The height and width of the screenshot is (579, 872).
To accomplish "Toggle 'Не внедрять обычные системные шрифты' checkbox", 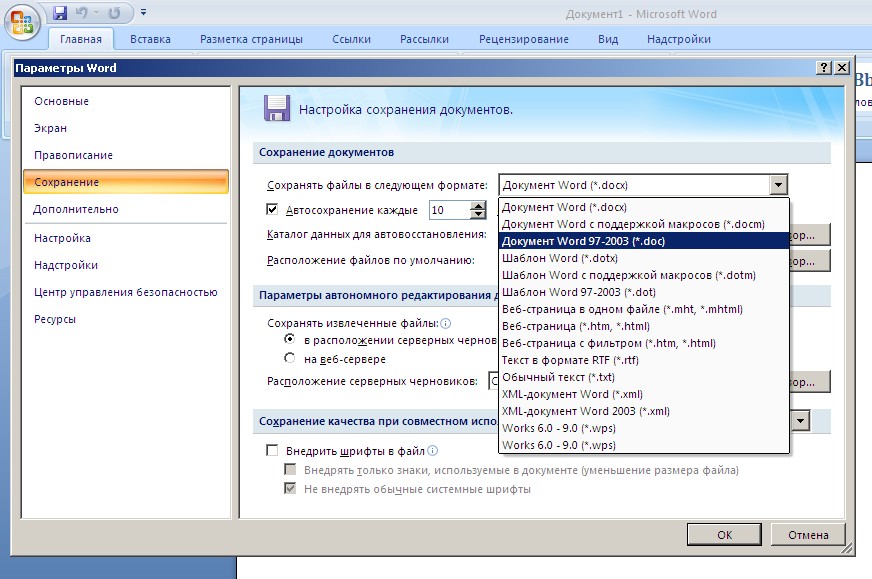I will point(290,489).
